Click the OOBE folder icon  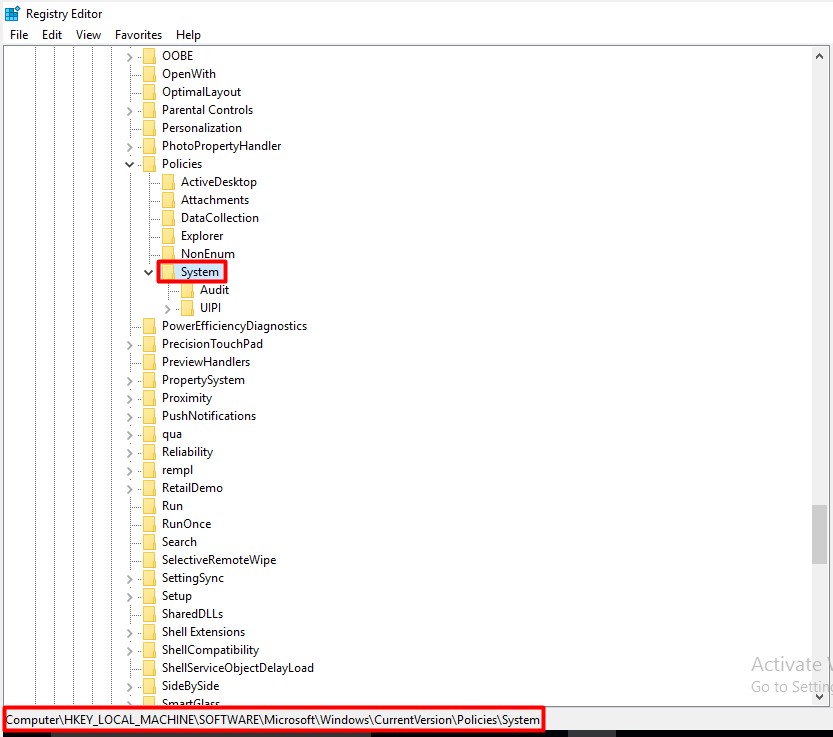coord(150,56)
